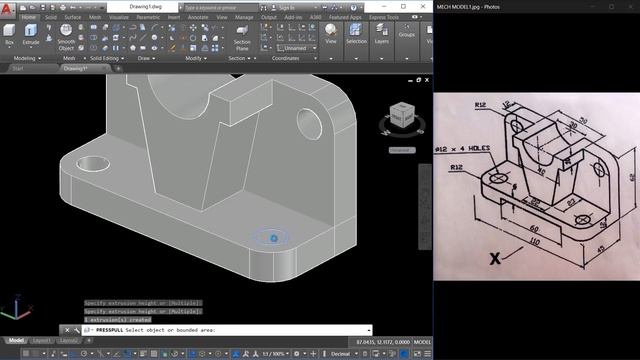The width and height of the screenshot is (640, 360).
Task: Toggle grid display in status bar
Action: pos(26,353)
